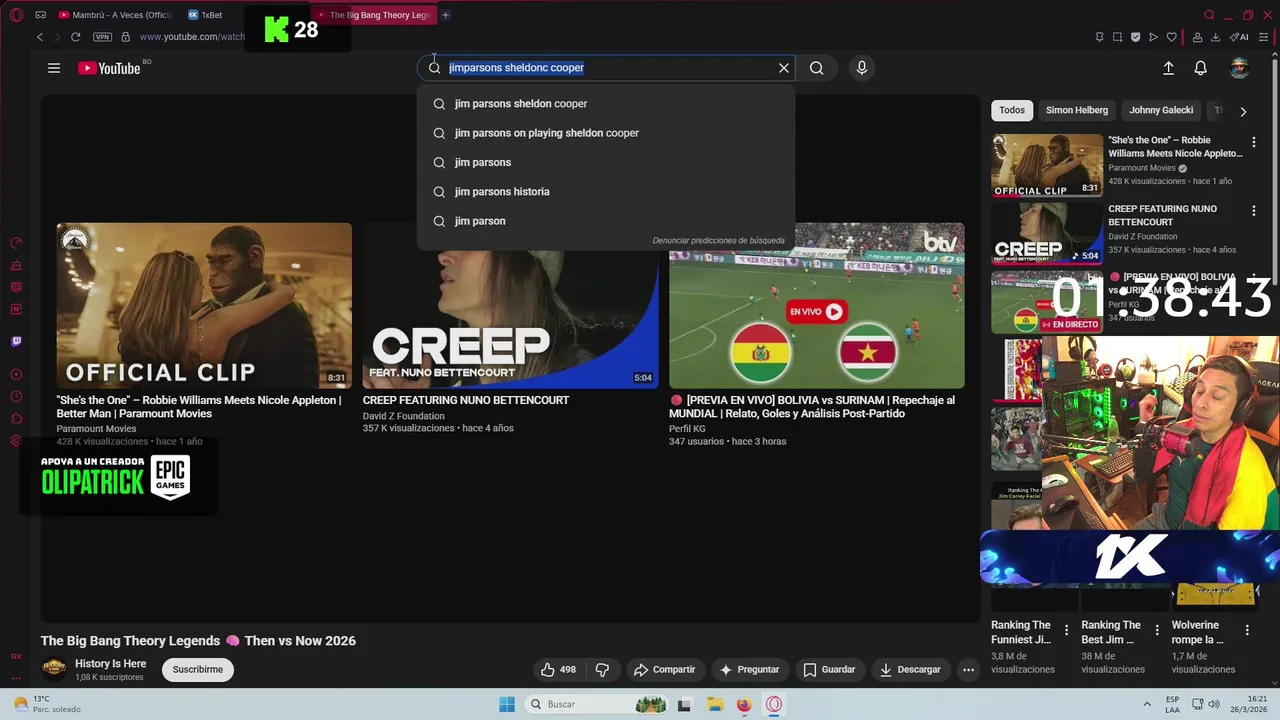Expand filter chips with right arrow
Viewport: 1280px width, 720px height.
click(1243, 111)
